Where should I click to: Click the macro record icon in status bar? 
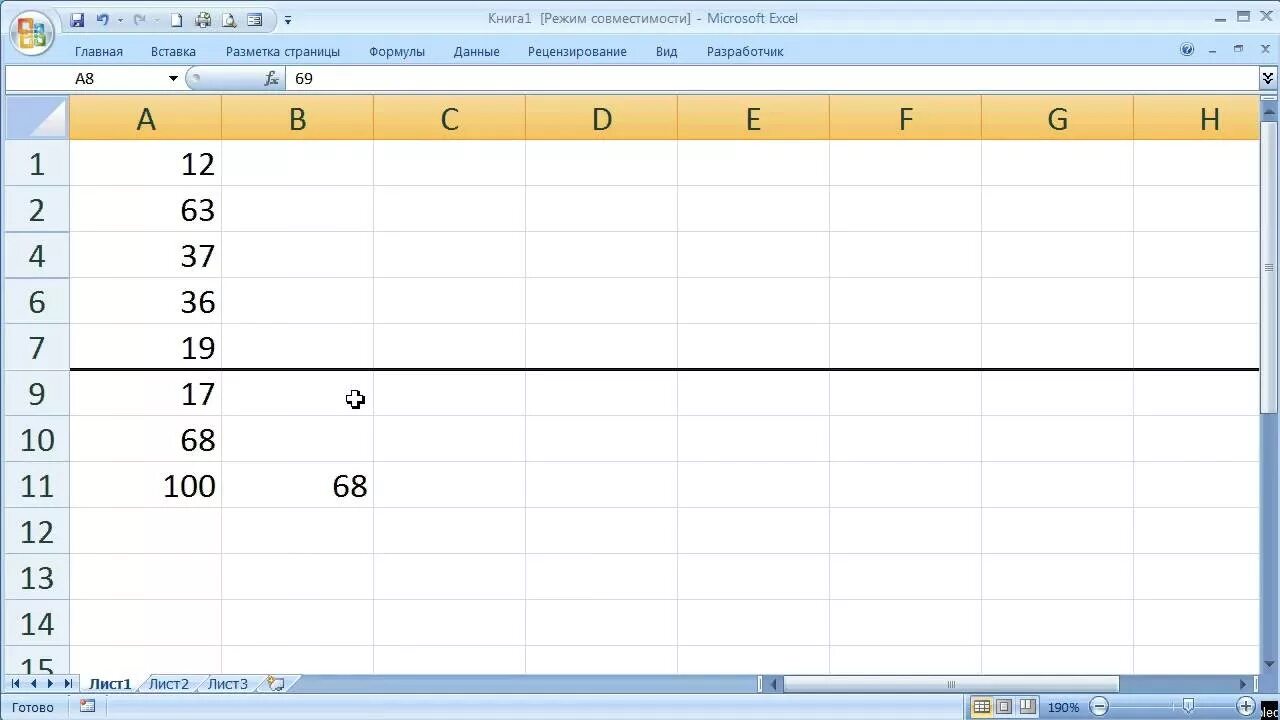click(87, 706)
